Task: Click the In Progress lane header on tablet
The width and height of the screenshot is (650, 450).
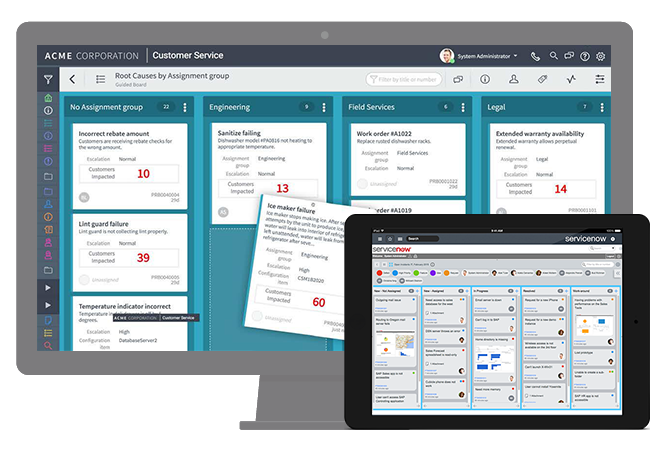Action: coord(496,291)
